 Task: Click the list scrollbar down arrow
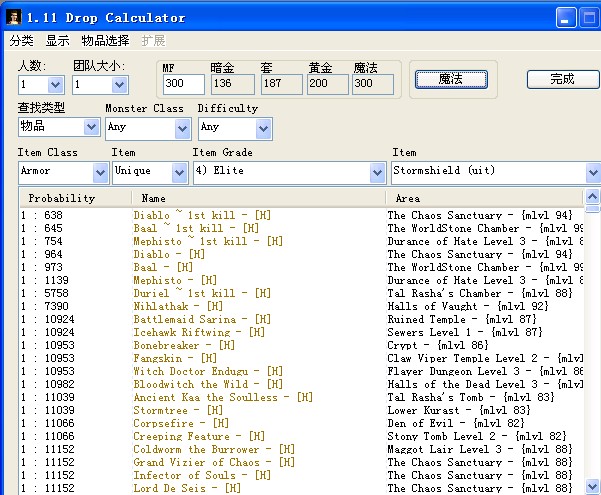click(592, 487)
